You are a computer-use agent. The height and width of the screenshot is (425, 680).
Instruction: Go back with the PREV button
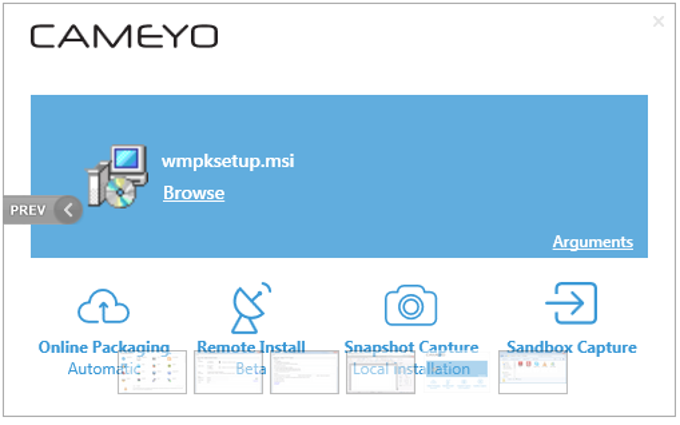[x=42, y=210]
